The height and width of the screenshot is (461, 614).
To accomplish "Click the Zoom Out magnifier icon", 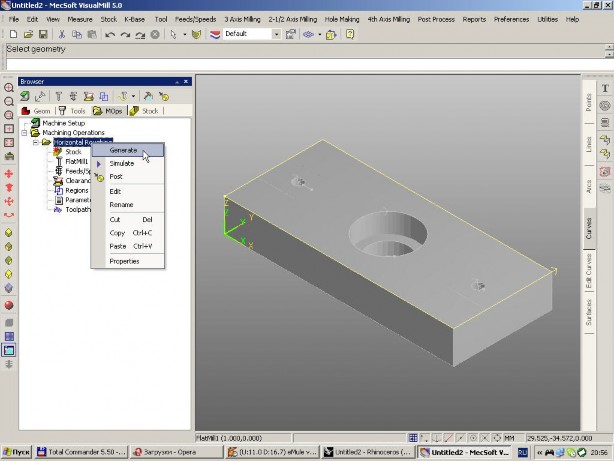I will point(9,101).
